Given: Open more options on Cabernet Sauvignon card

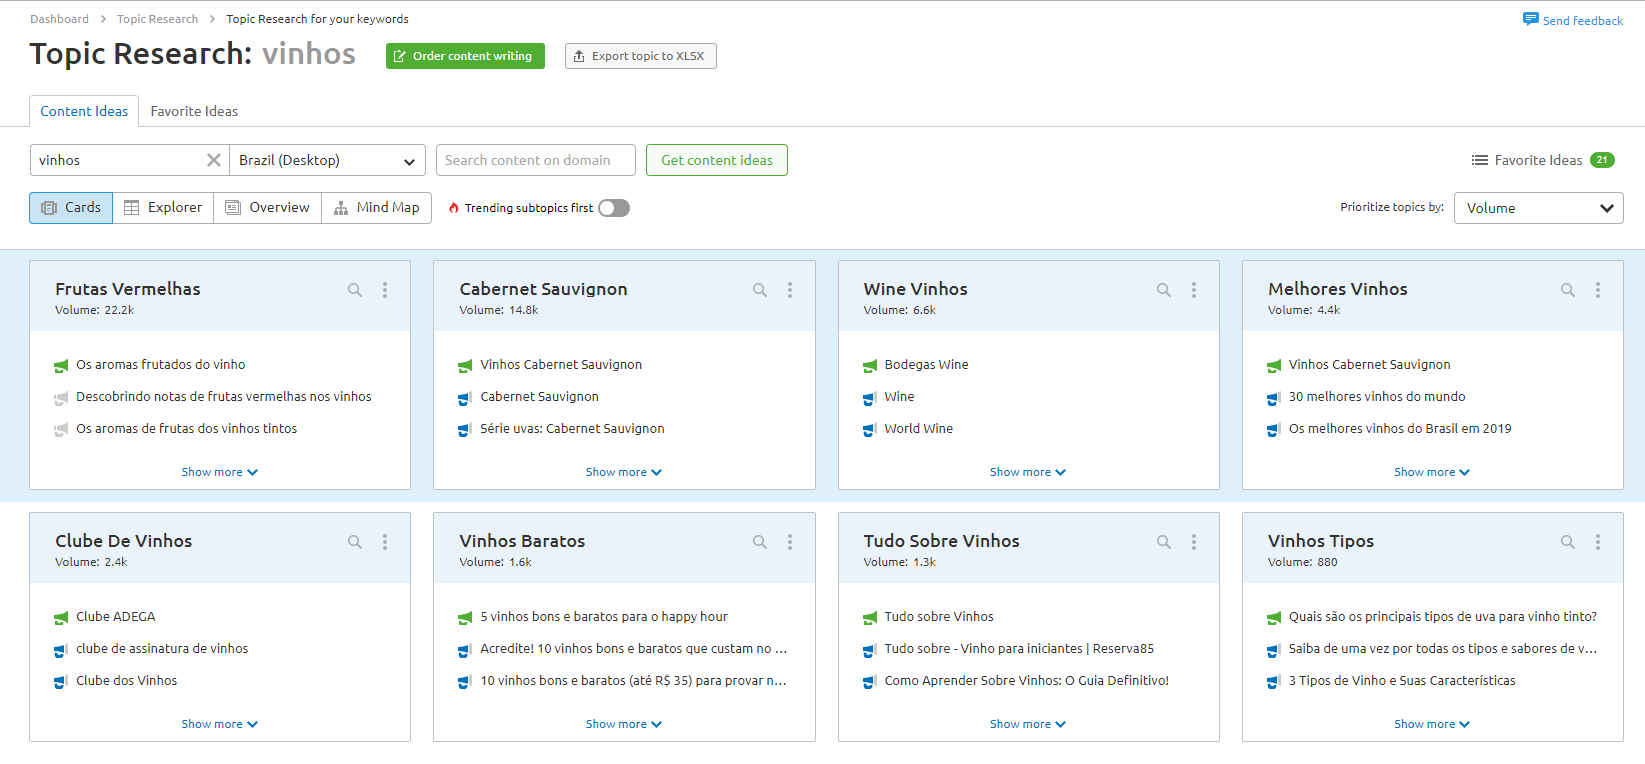Looking at the screenshot, I should coord(790,290).
